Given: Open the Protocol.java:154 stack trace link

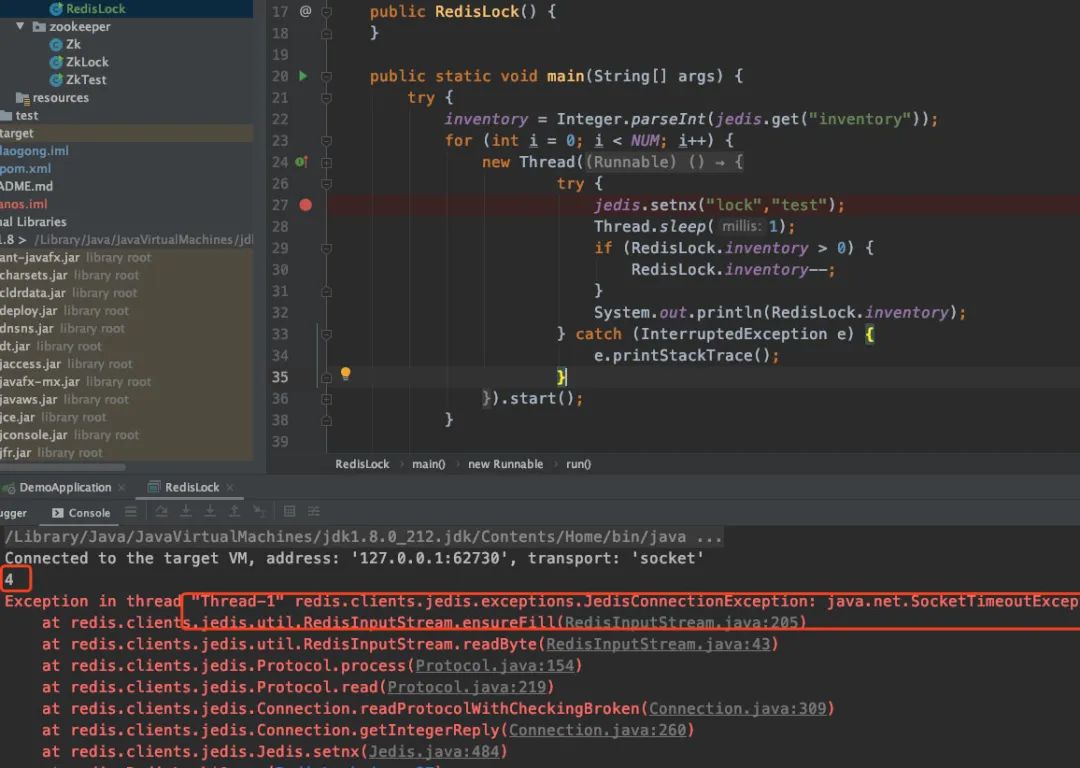Looking at the screenshot, I should (495, 665).
